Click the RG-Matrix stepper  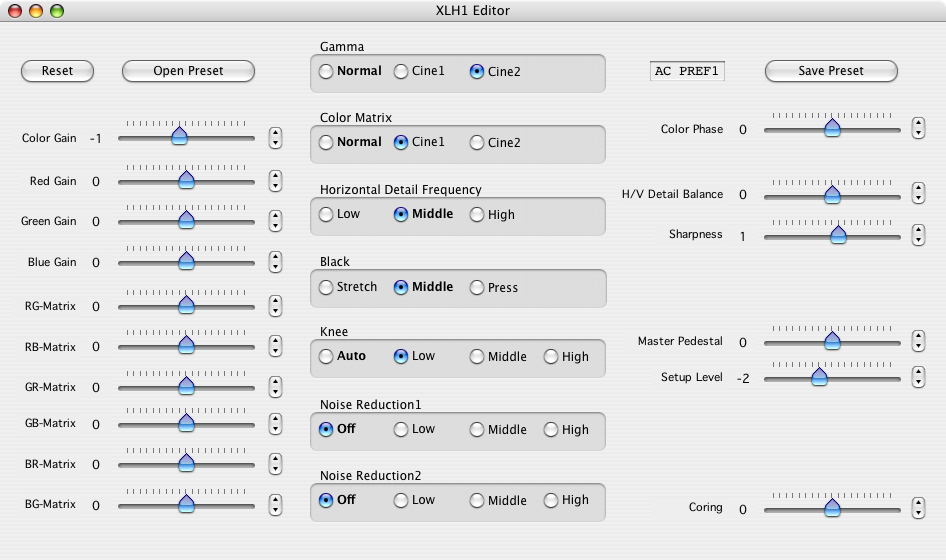(275, 306)
